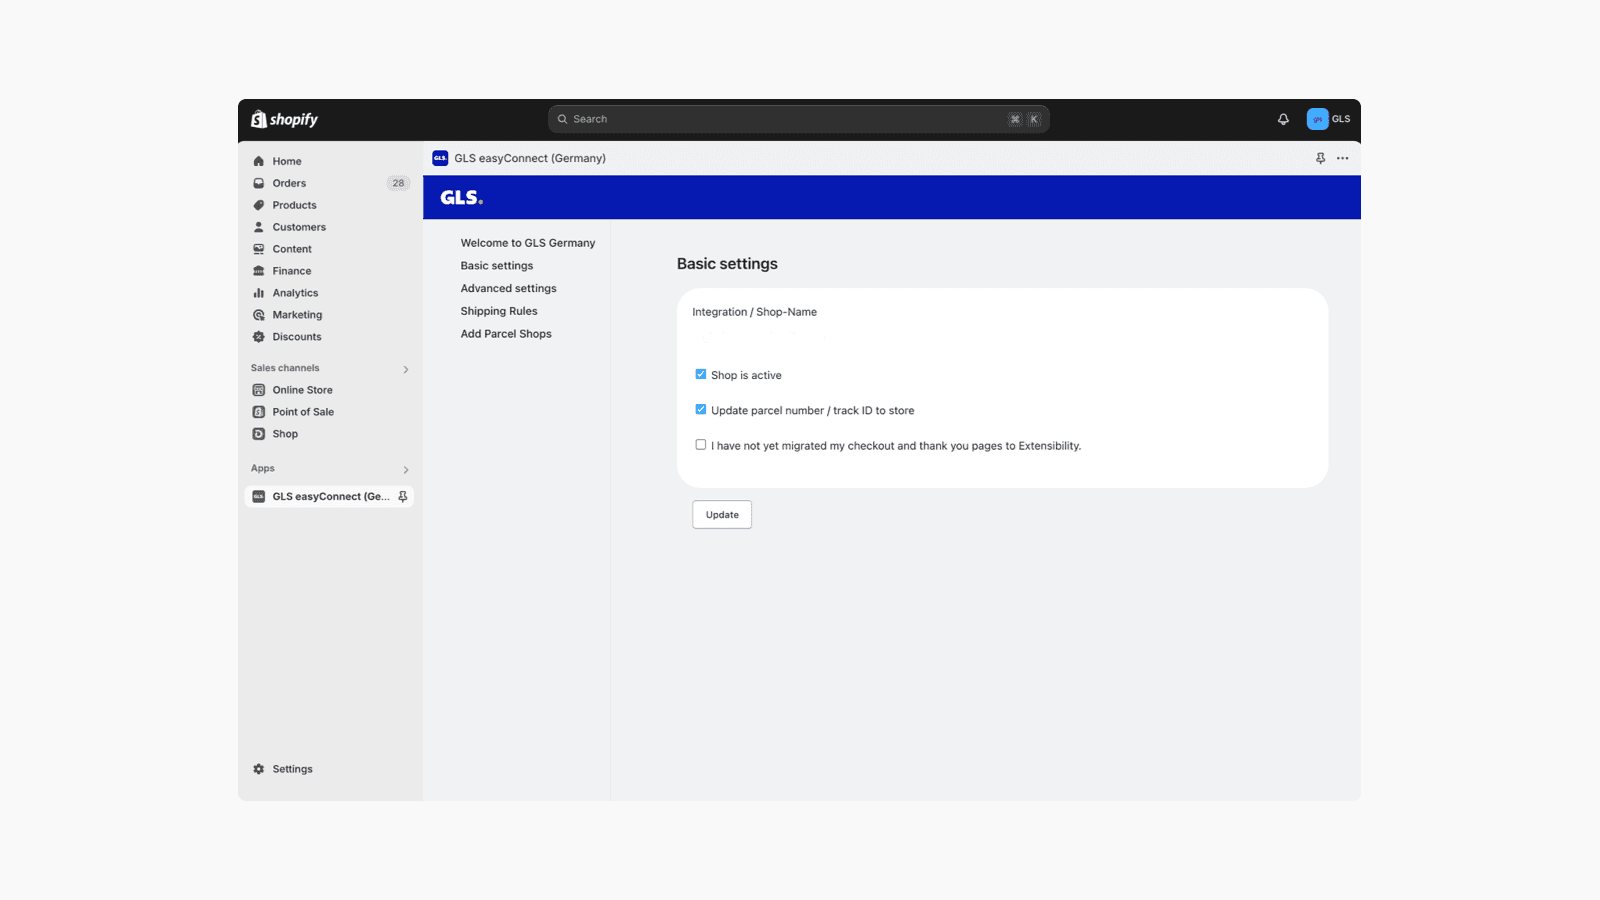Open the three-dot overflow menu
This screenshot has height=900, width=1600.
click(1343, 158)
